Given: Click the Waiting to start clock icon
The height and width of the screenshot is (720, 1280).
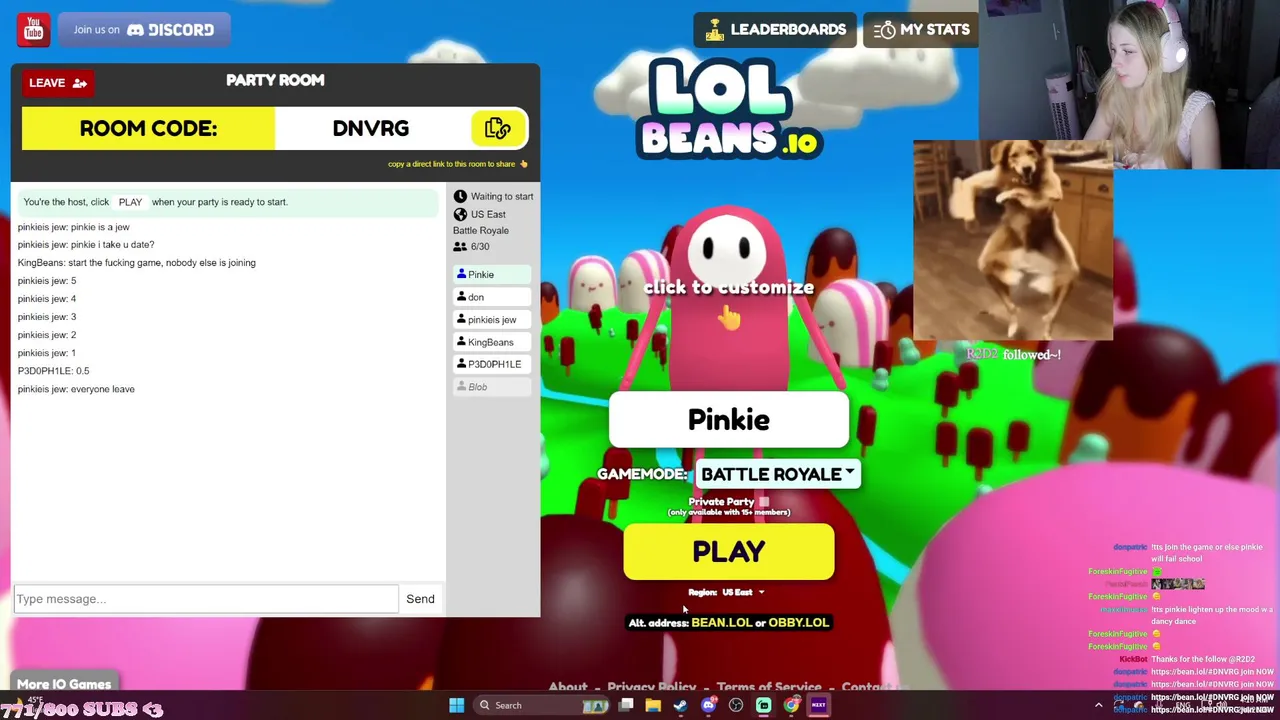Looking at the screenshot, I should tap(460, 197).
